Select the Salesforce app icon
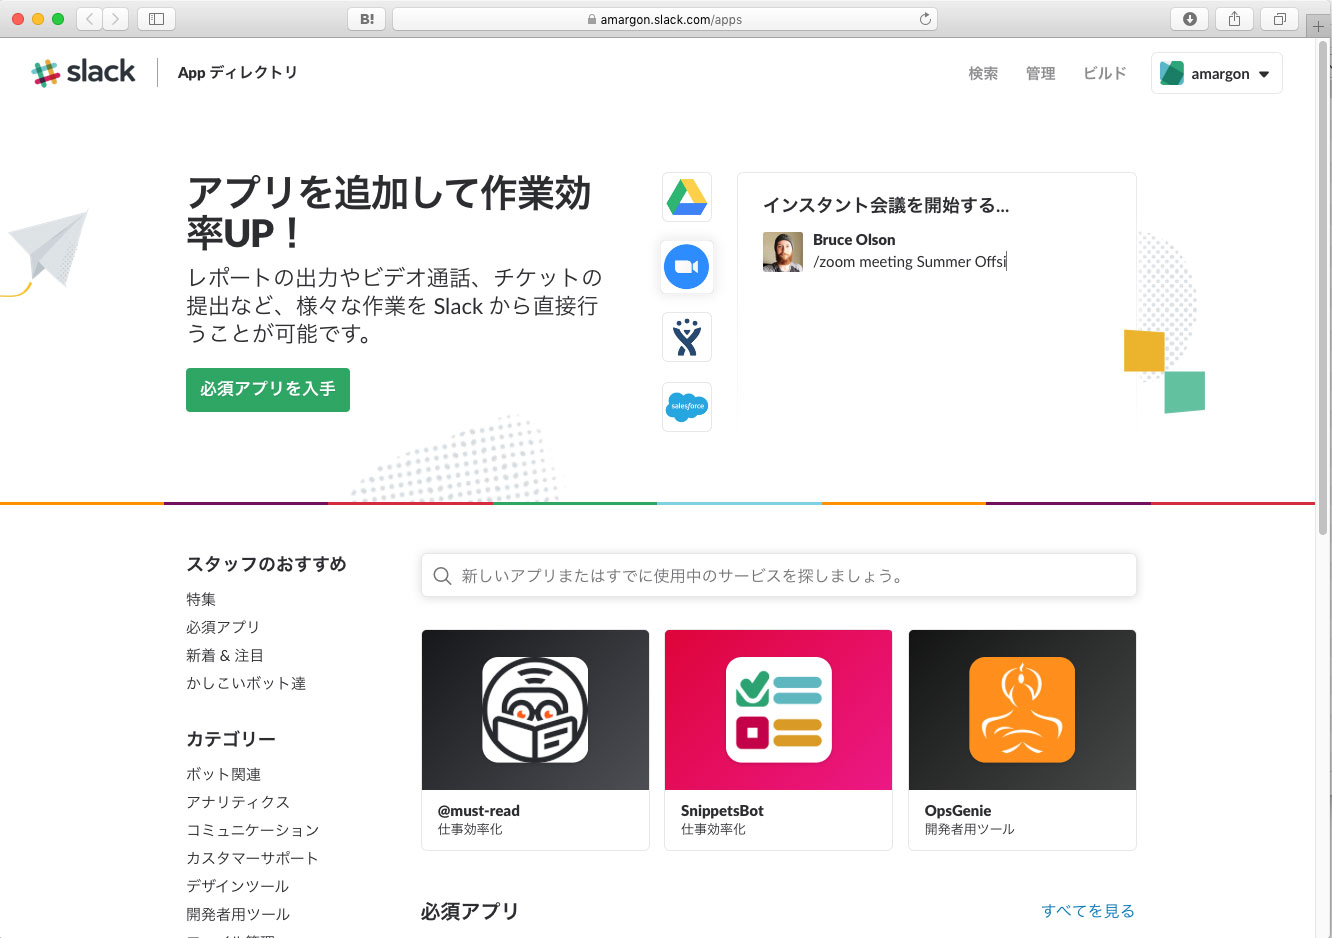This screenshot has height=938, width=1332. [687, 407]
